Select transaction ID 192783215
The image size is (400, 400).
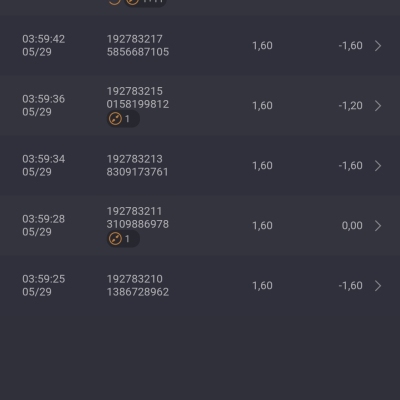point(135,91)
